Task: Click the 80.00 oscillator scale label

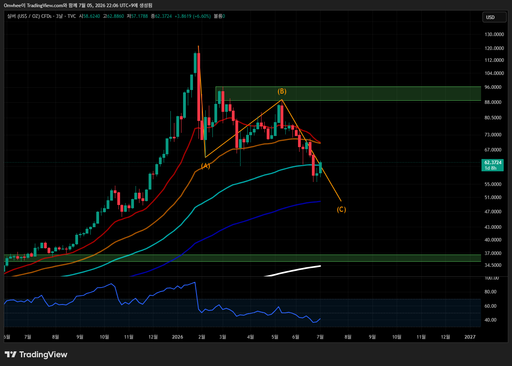Action: click(490, 292)
